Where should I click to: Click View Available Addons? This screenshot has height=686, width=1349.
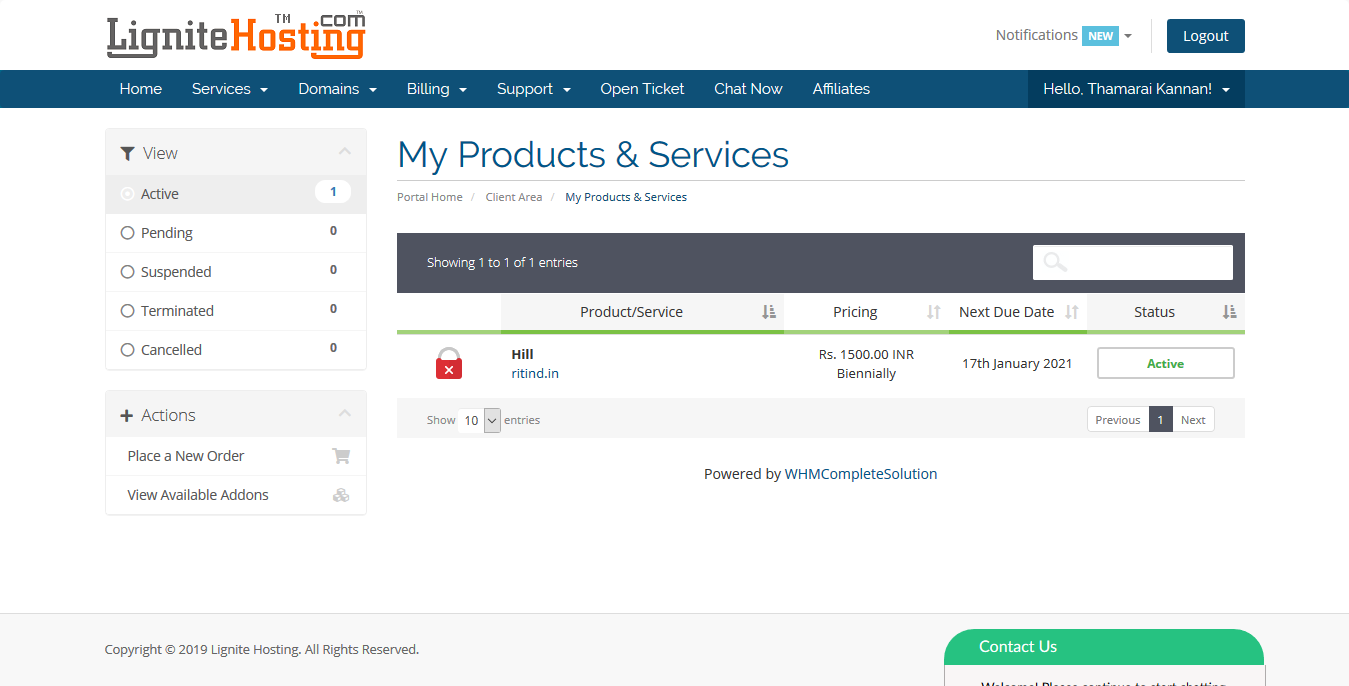tap(236, 495)
